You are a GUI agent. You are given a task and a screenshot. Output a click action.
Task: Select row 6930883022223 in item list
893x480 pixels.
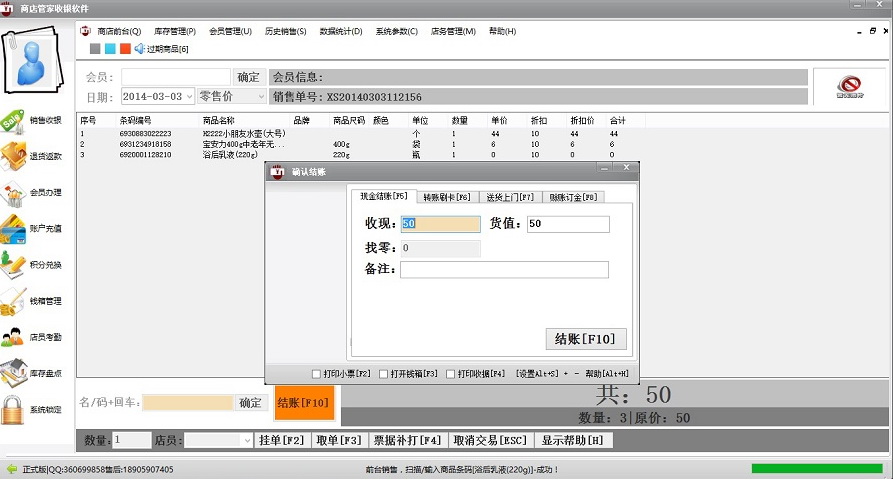(361, 134)
